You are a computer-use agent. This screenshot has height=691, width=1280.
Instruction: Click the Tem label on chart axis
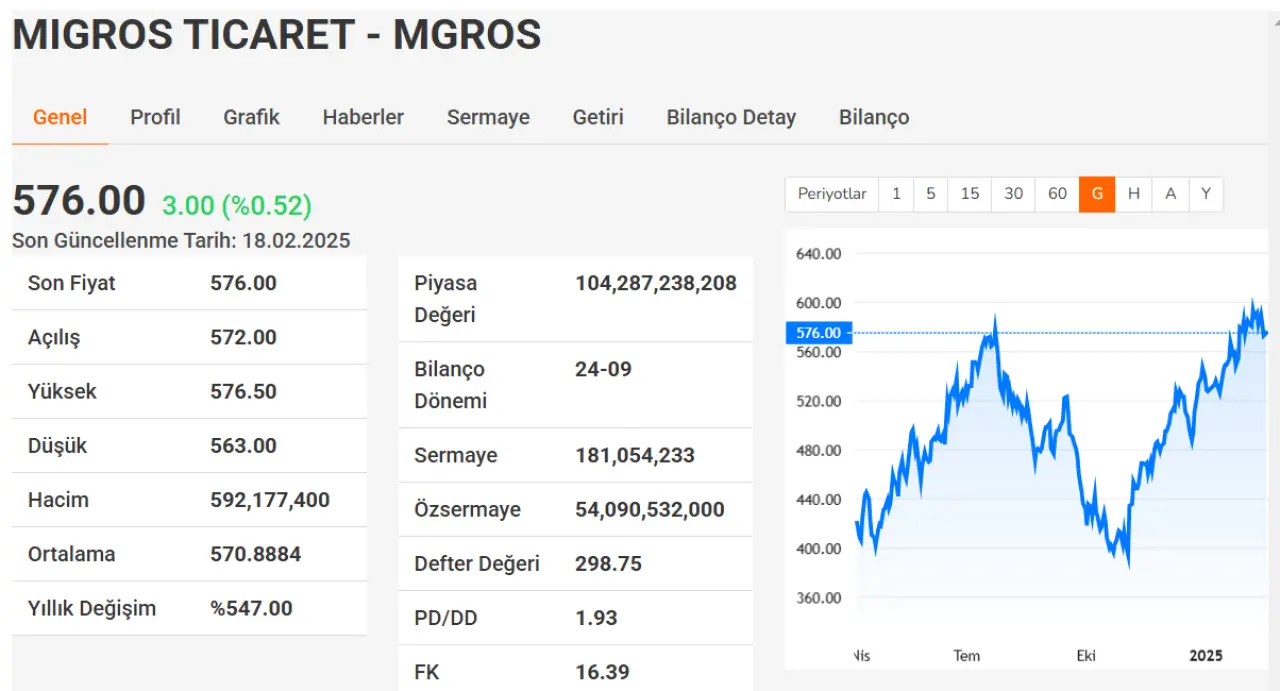pyautogui.click(x=966, y=656)
